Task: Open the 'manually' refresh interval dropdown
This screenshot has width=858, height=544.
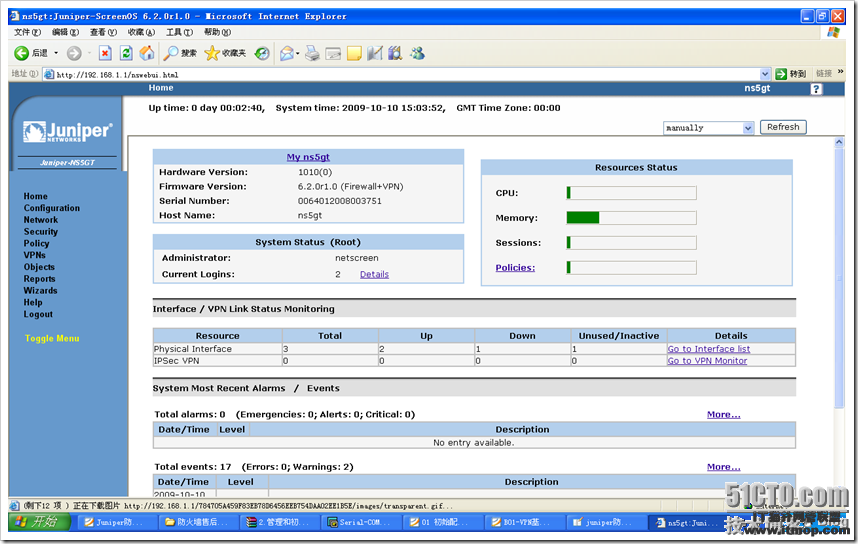Action: pos(709,128)
